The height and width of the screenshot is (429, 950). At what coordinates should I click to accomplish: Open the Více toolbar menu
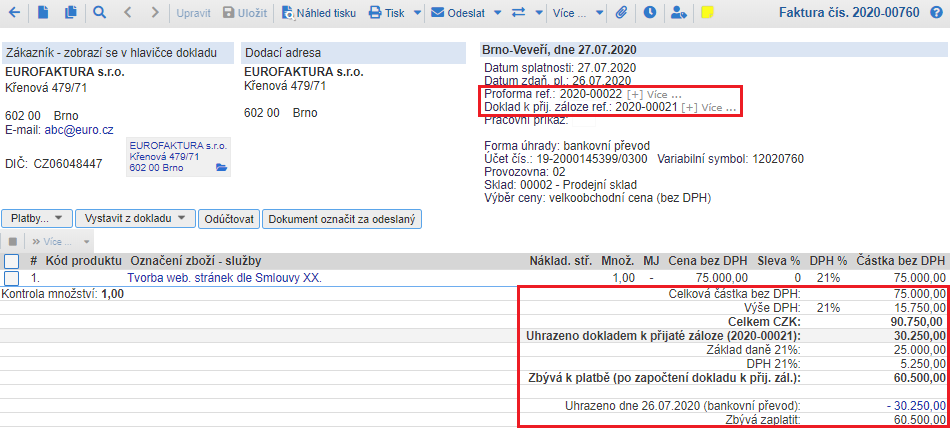tap(584, 13)
